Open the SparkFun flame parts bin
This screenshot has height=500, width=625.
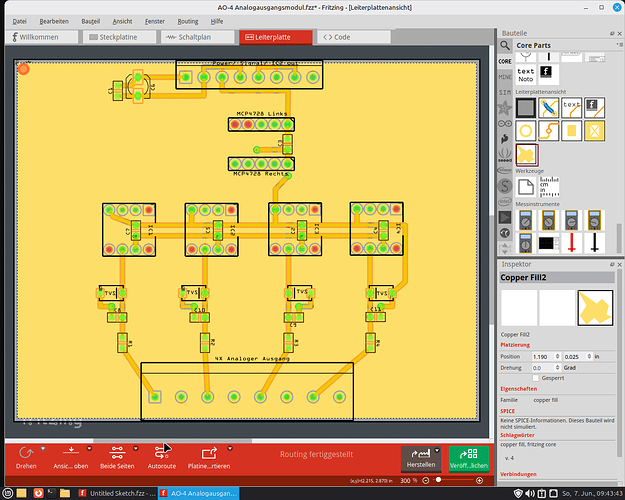click(505, 139)
